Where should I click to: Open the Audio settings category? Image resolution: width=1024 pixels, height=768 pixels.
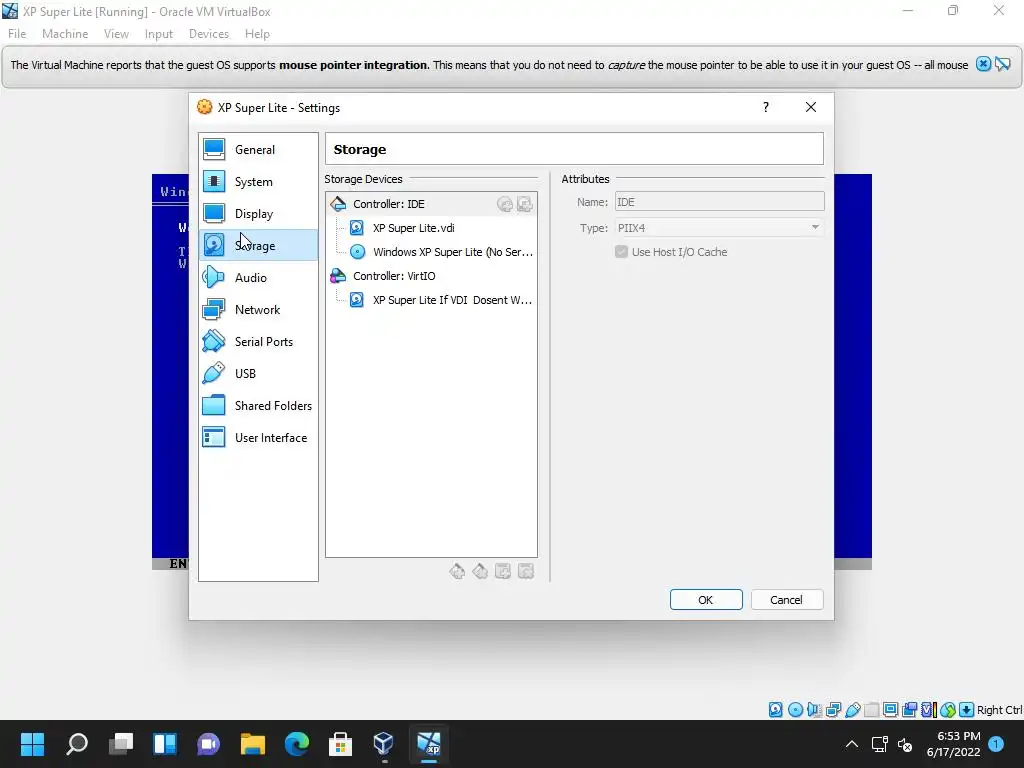(258, 278)
